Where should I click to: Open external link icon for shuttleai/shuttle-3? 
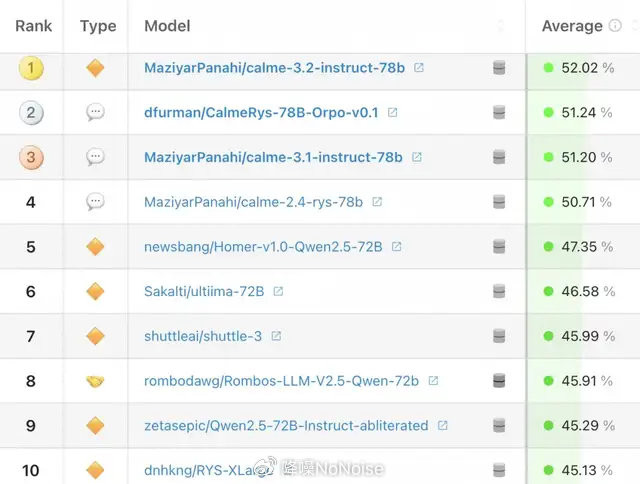click(276, 336)
